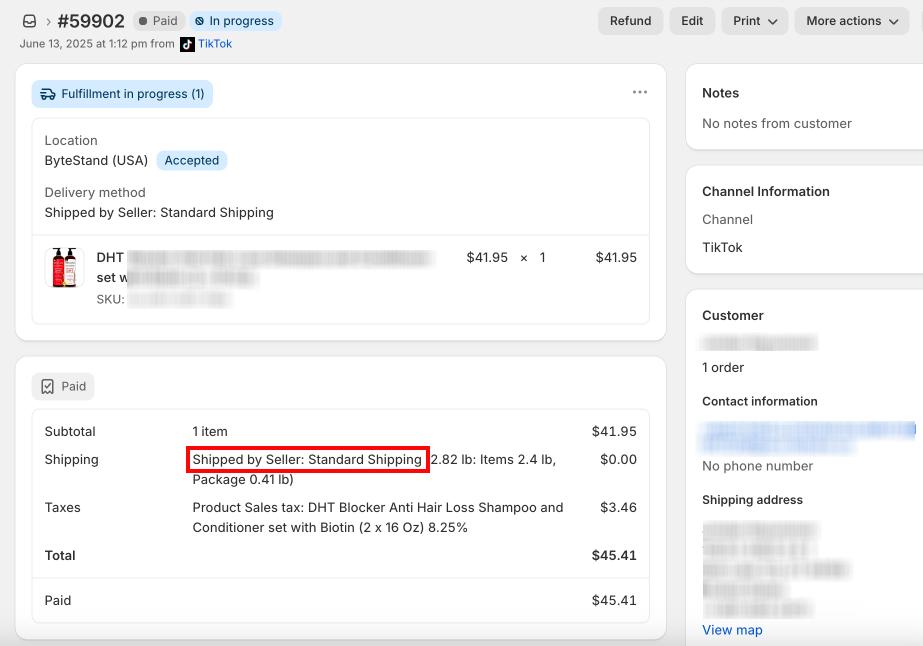The image size is (923, 646).
Task: Open the Print dropdown
Action: (x=755, y=21)
